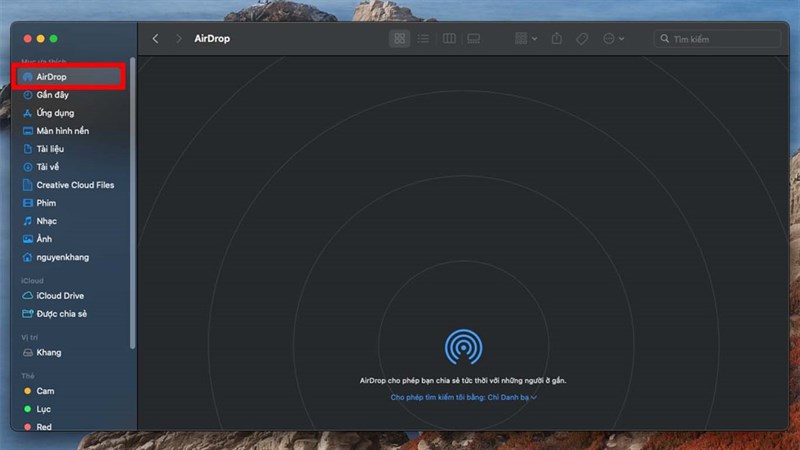Screen dimensions: 800x450
Task: Click the Tags toolbar icon
Action: click(x=582, y=39)
